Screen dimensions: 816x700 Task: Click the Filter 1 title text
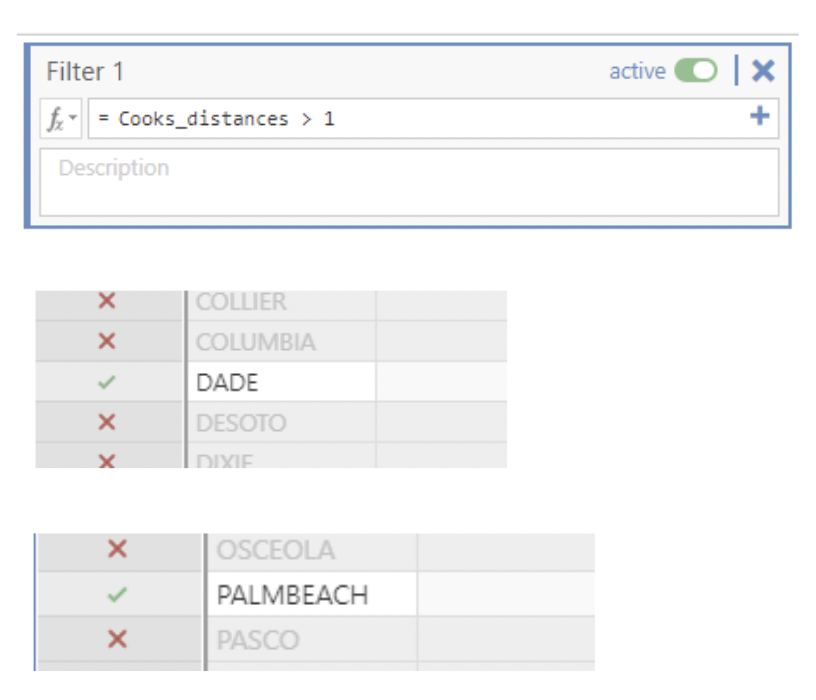click(85, 72)
